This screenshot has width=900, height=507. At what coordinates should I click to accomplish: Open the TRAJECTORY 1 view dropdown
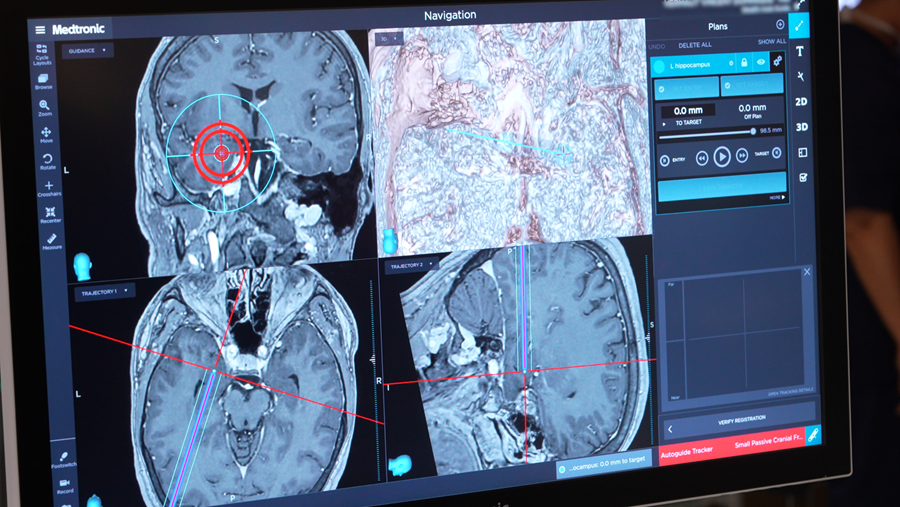104,292
